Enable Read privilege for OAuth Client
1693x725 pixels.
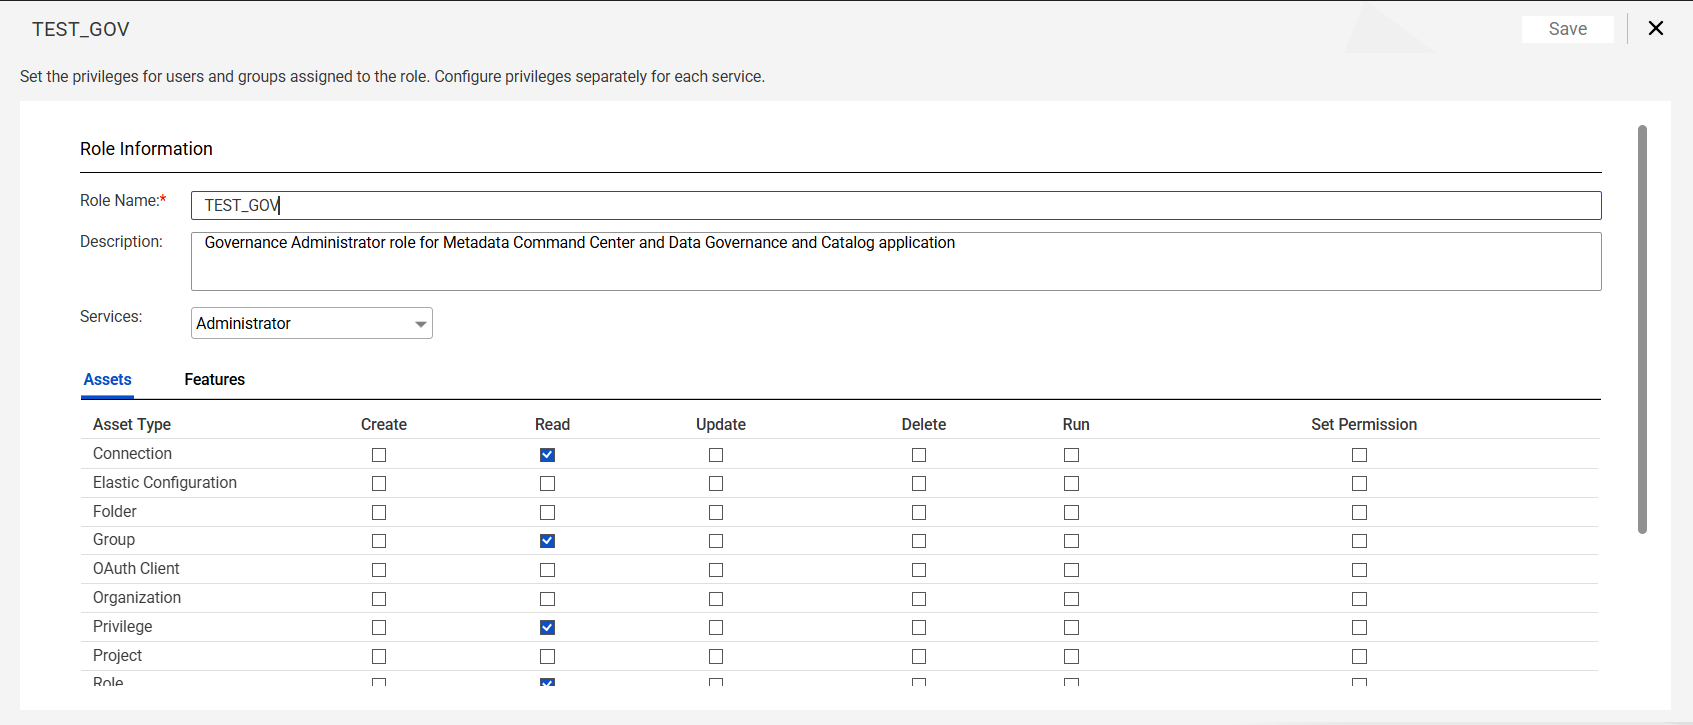(547, 570)
